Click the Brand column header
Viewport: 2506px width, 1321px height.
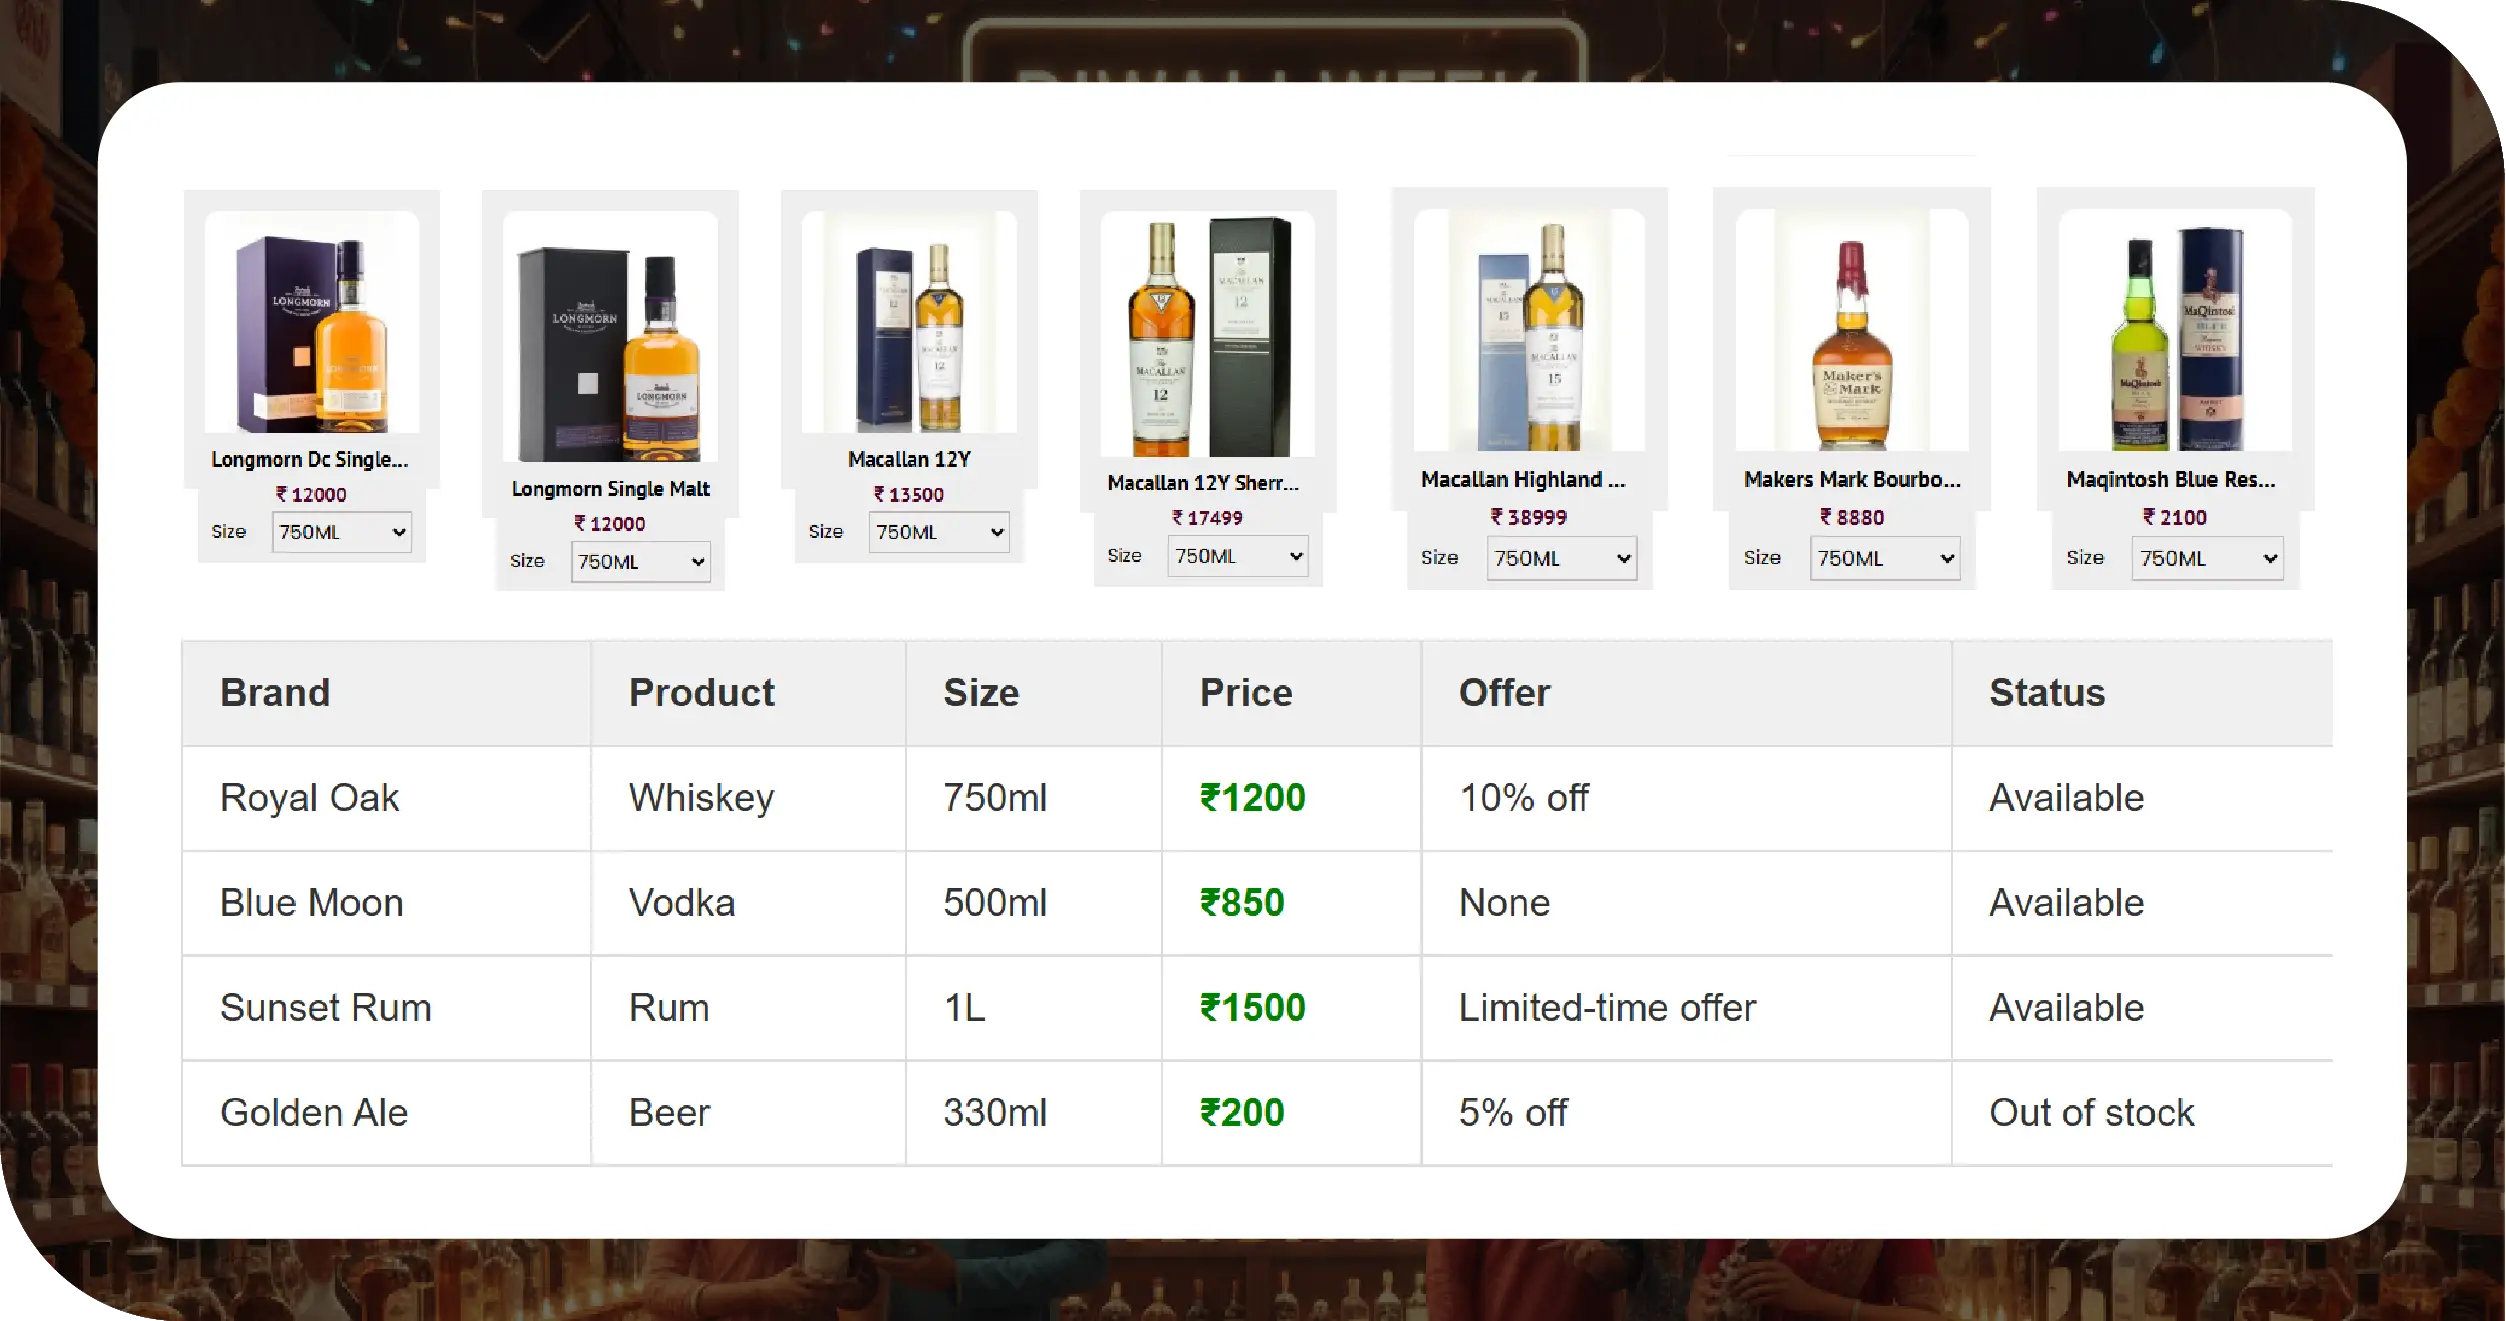point(275,692)
